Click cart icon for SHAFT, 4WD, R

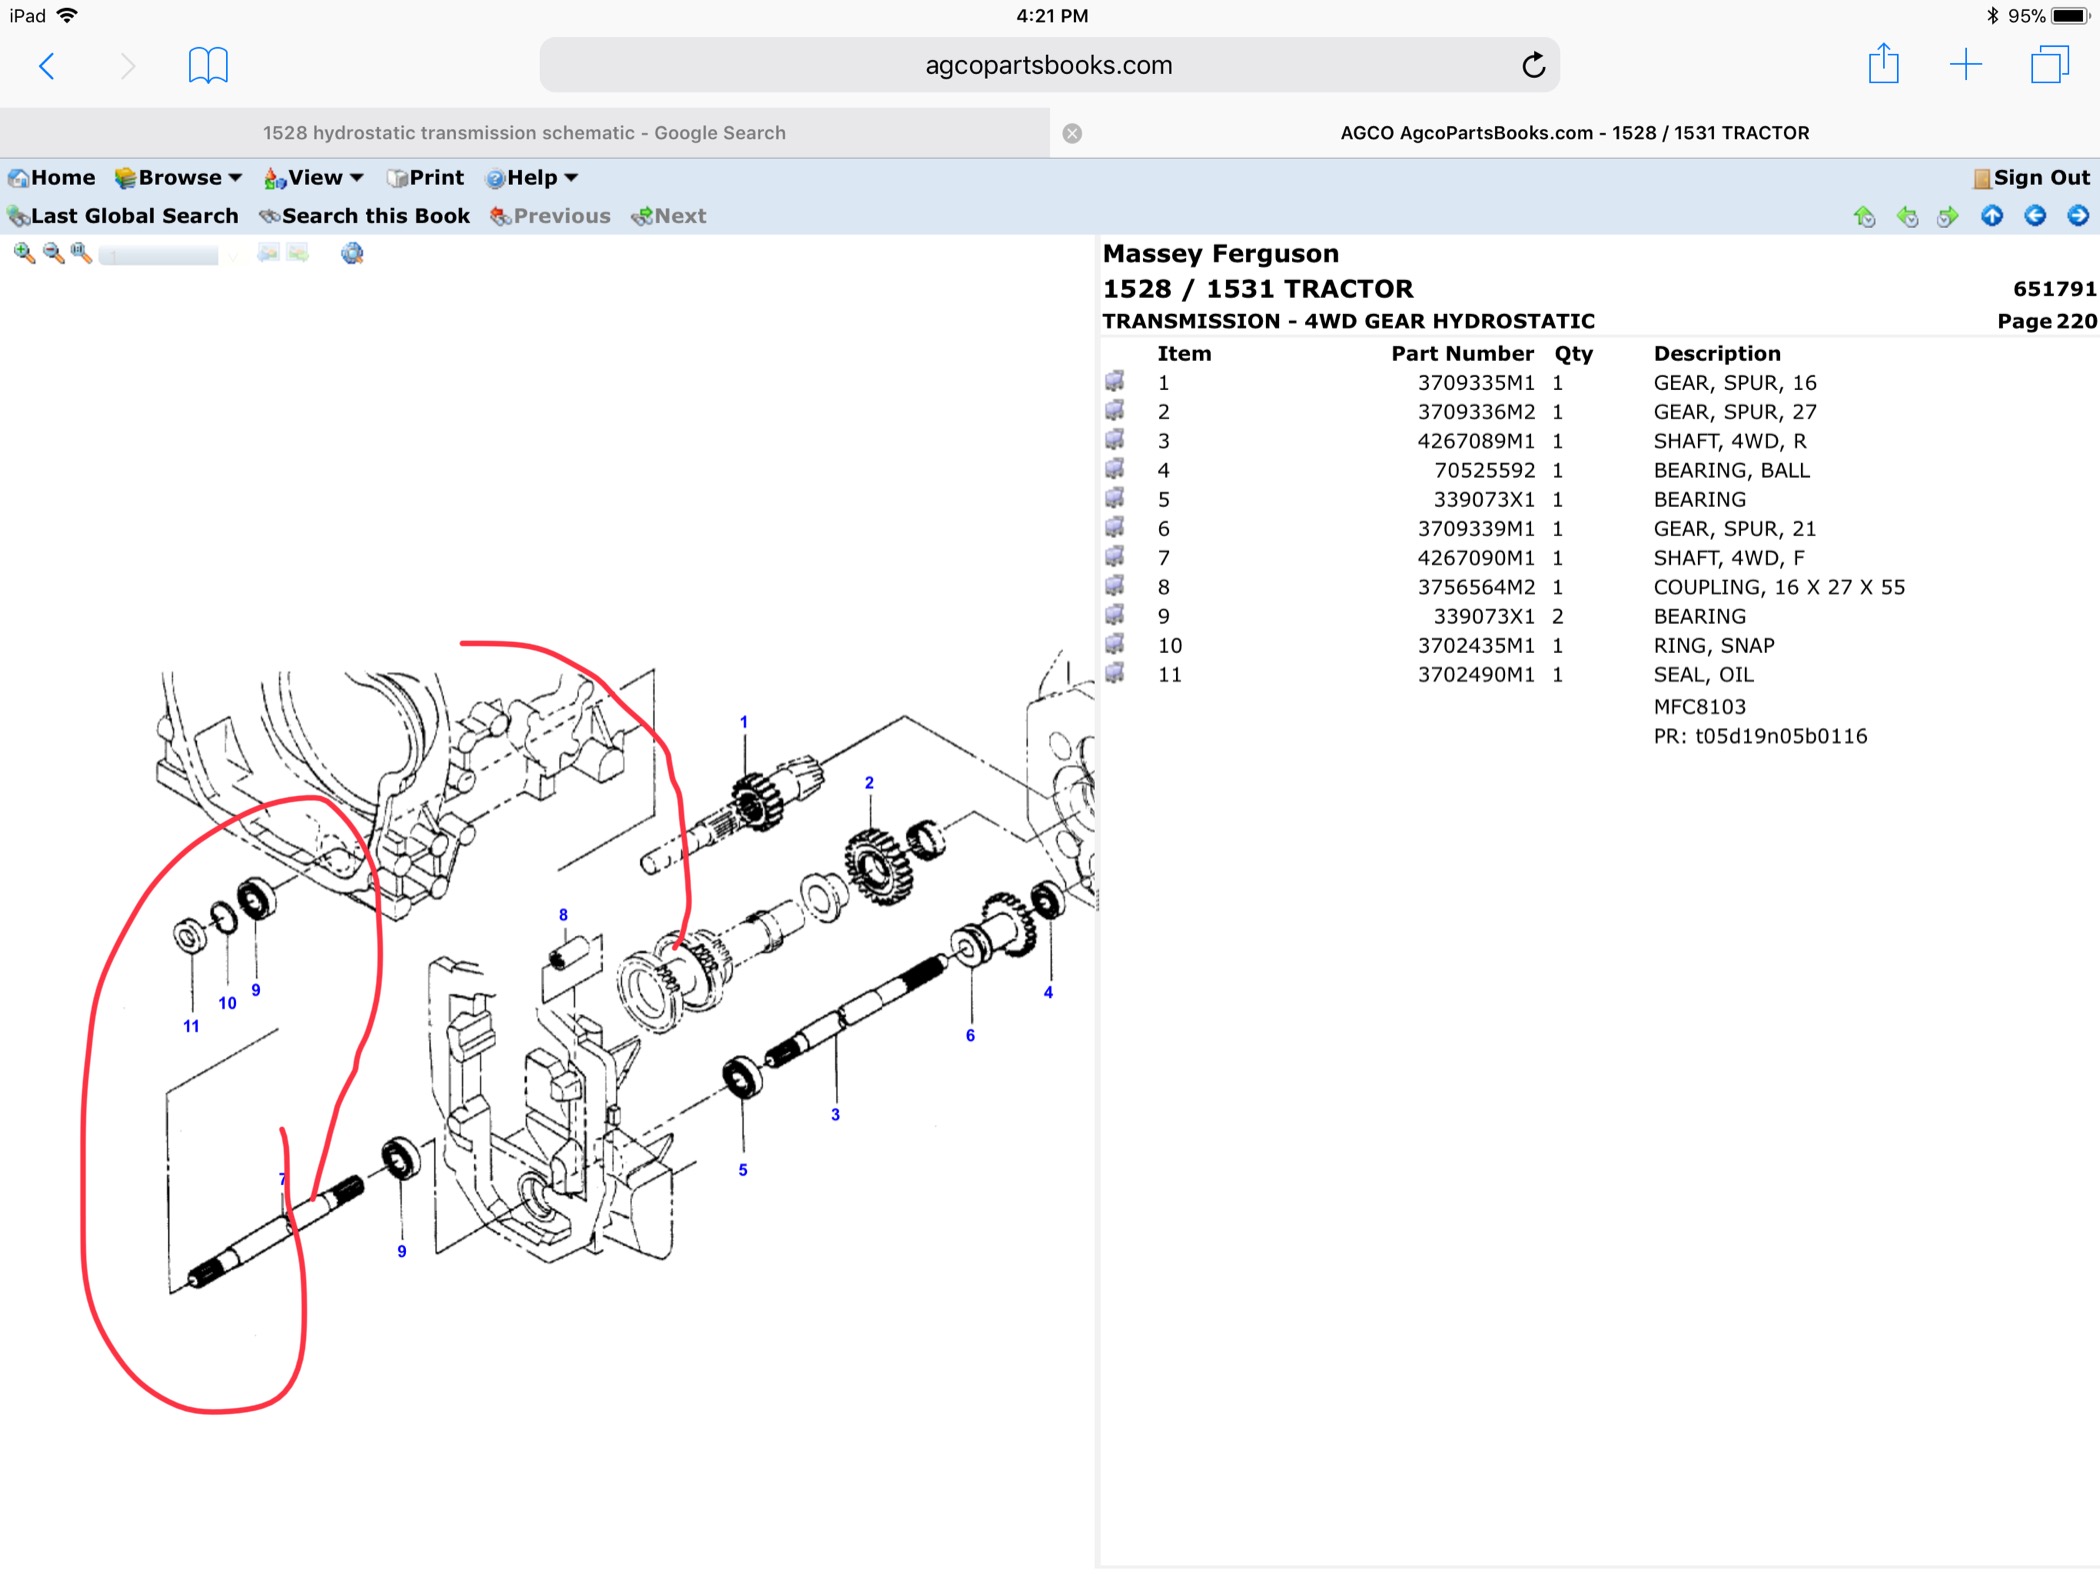pos(1115,439)
